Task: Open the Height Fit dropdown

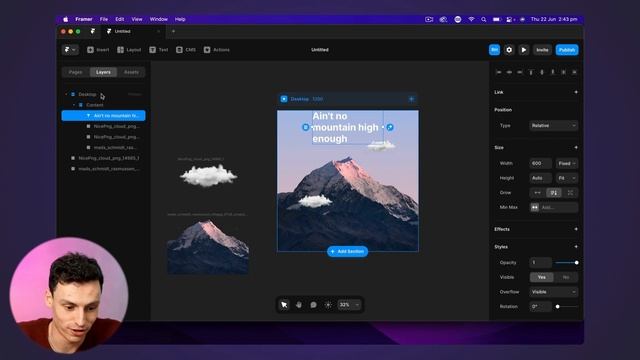Action: [567, 178]
